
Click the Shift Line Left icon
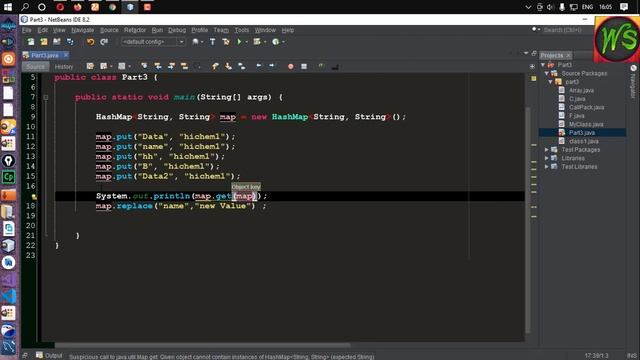pyautogui.click(x=258, y=66)
